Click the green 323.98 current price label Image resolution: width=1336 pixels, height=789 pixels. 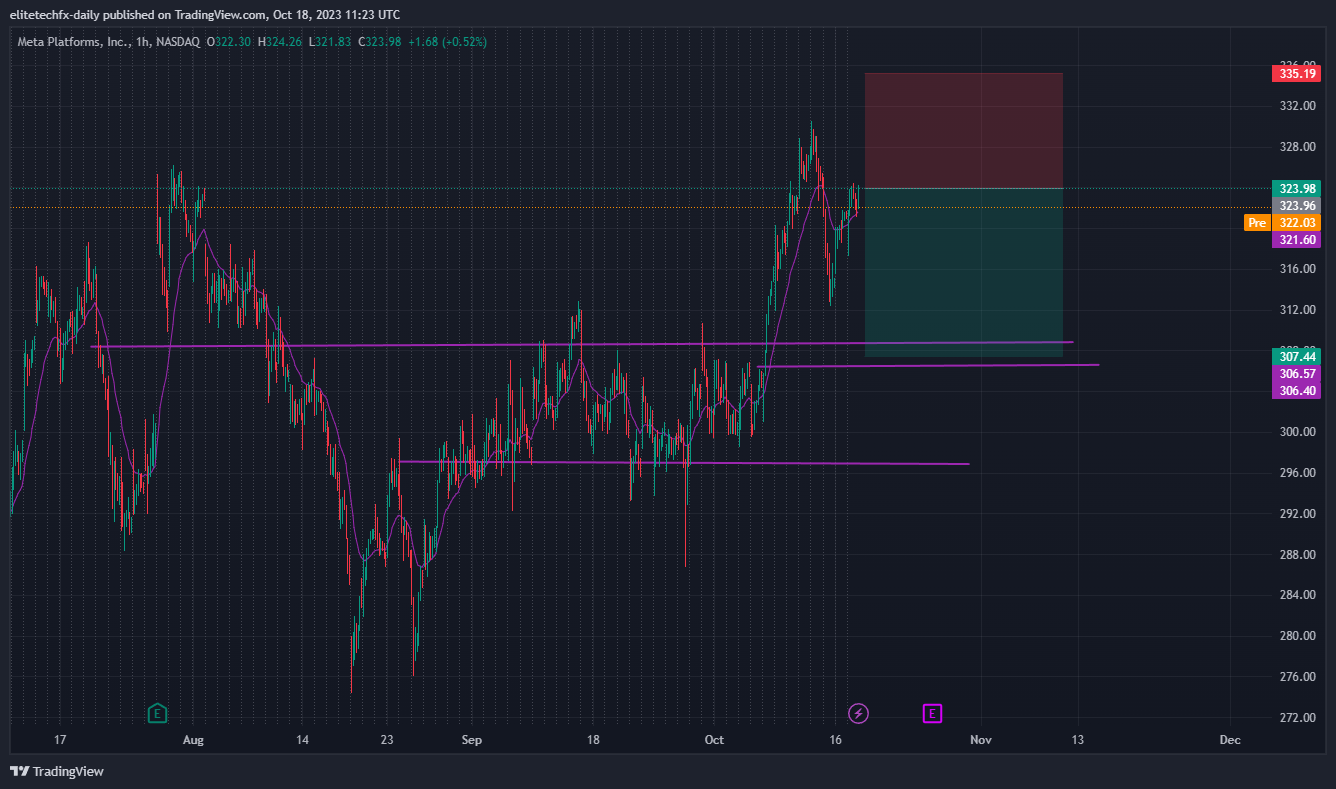(1296, 188)
